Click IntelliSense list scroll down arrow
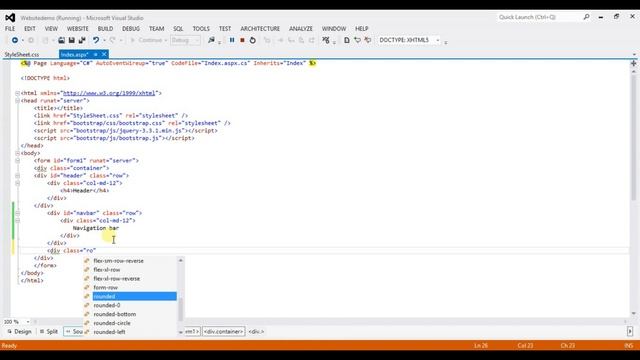Screen dimensions: 640x360 pos(180,333)
